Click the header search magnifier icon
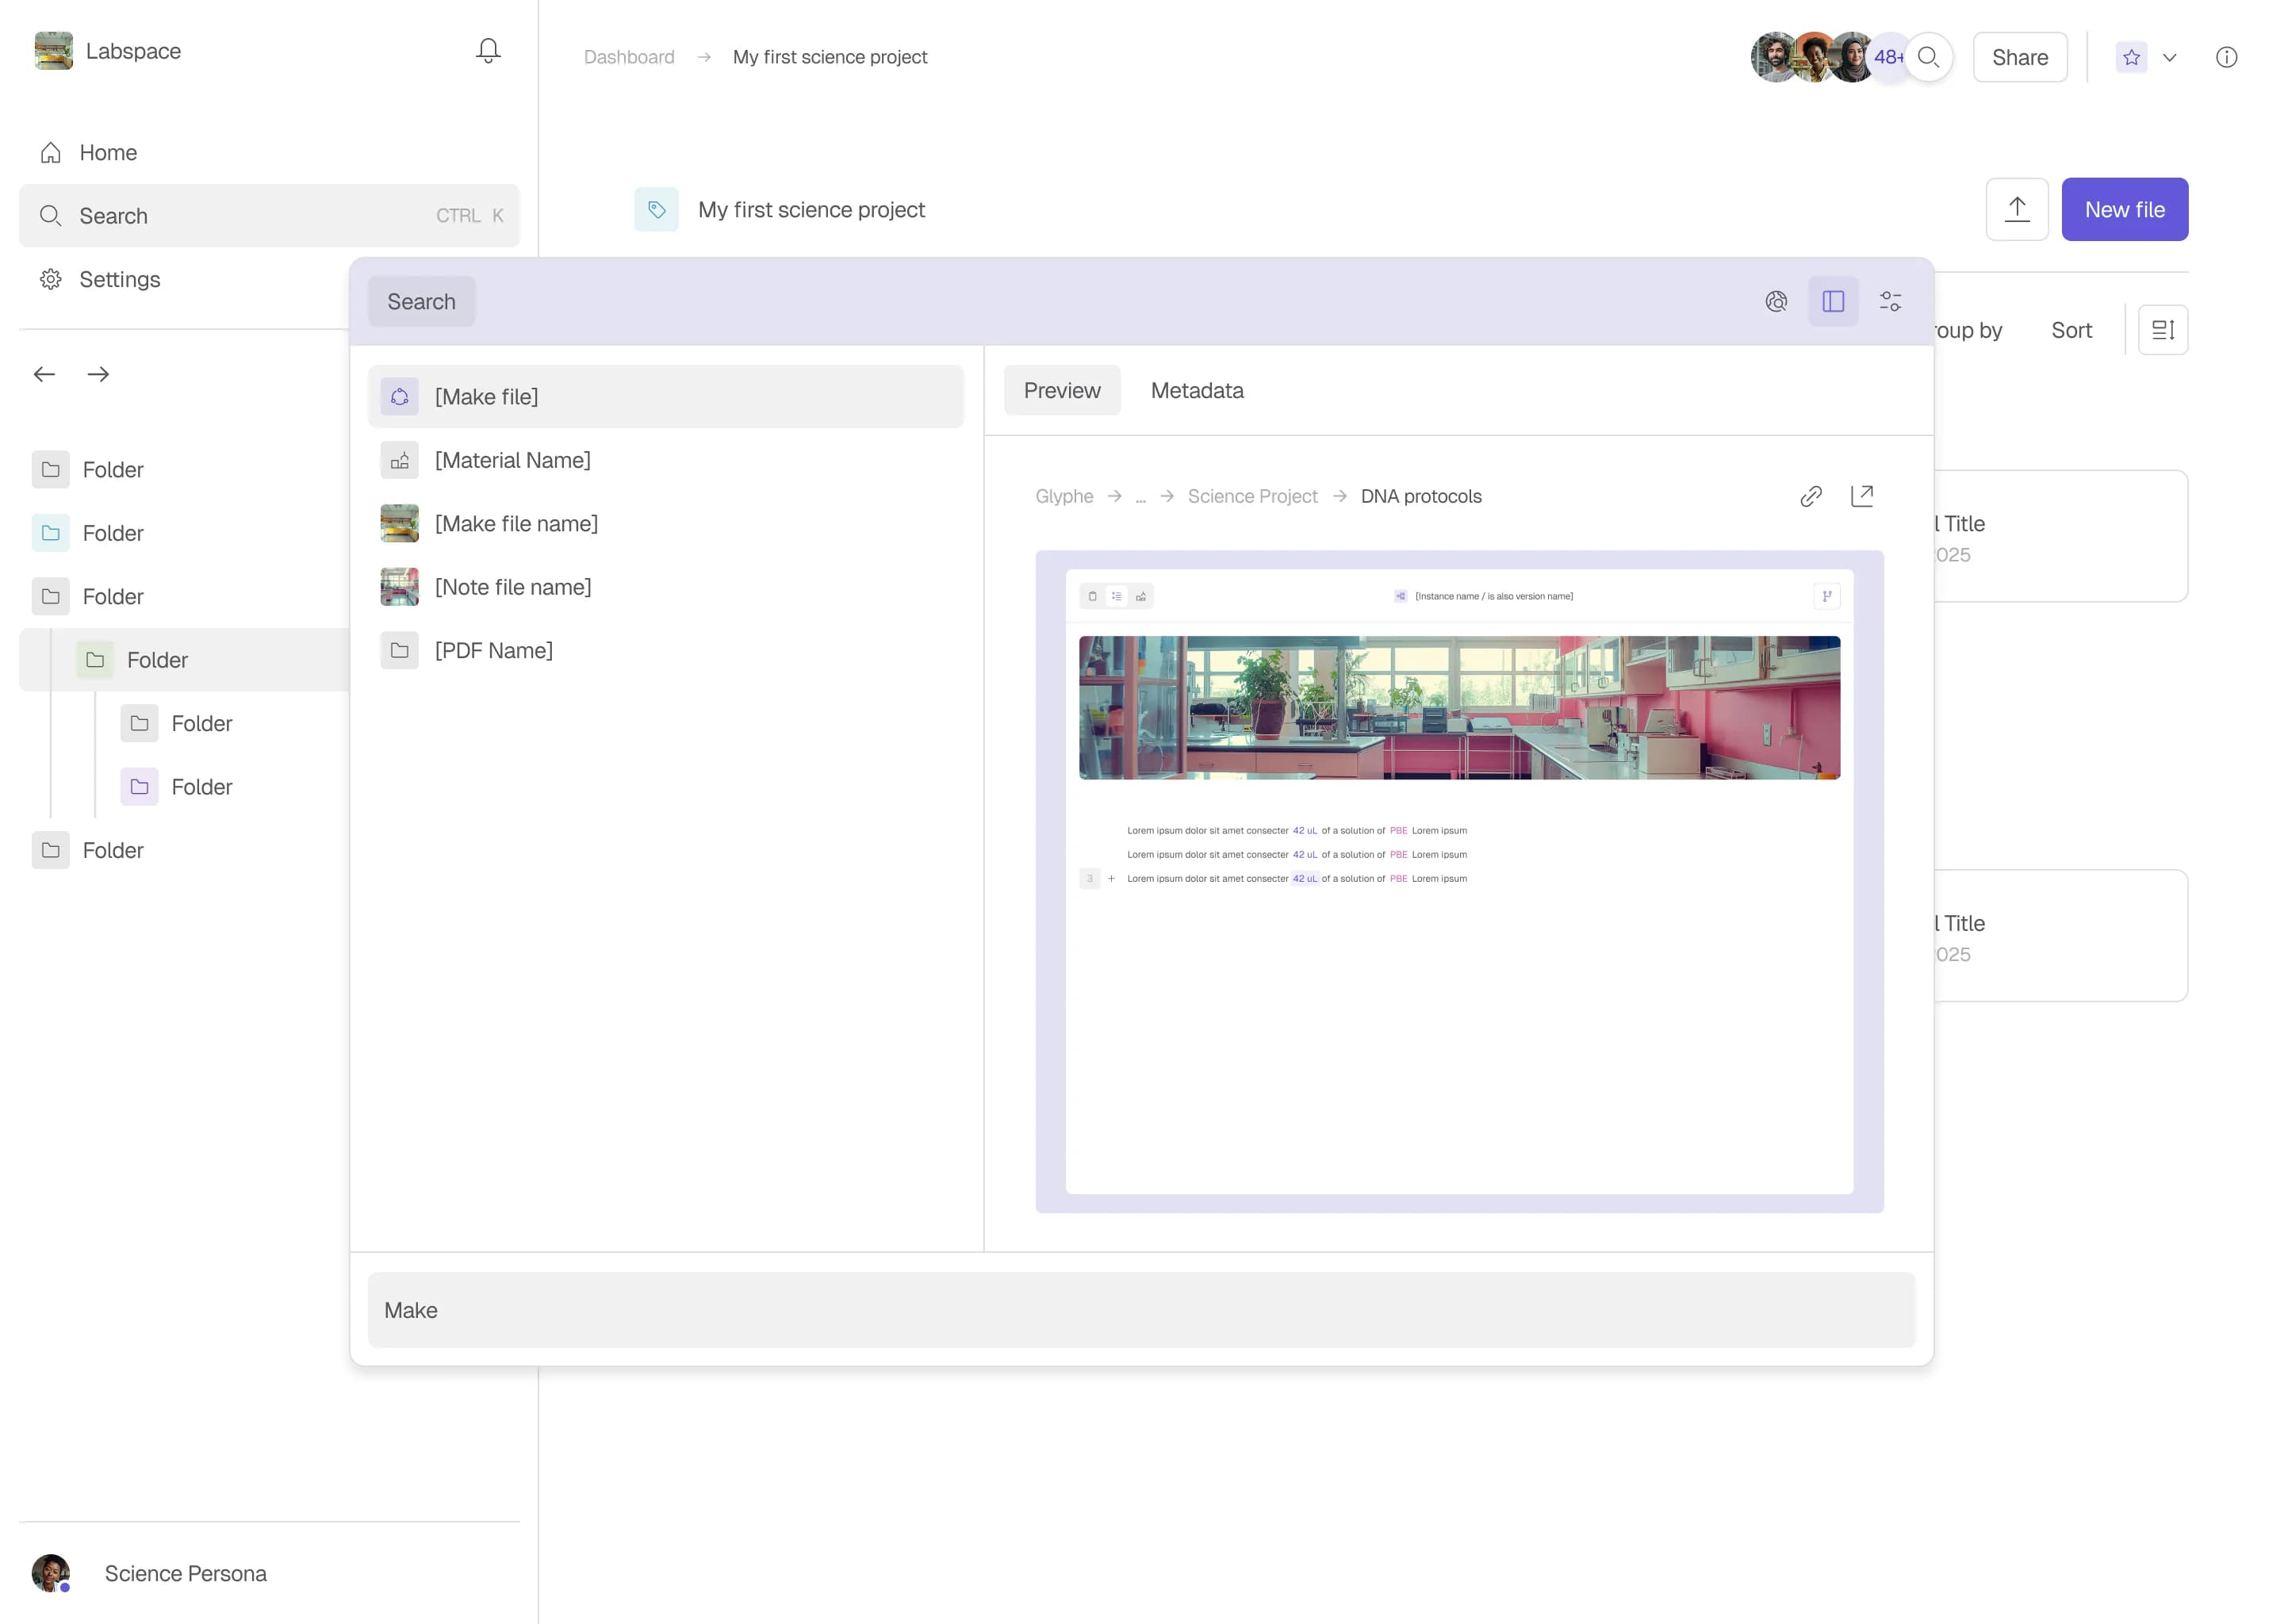2284x1624 pixels. [x=1928, y=57]
